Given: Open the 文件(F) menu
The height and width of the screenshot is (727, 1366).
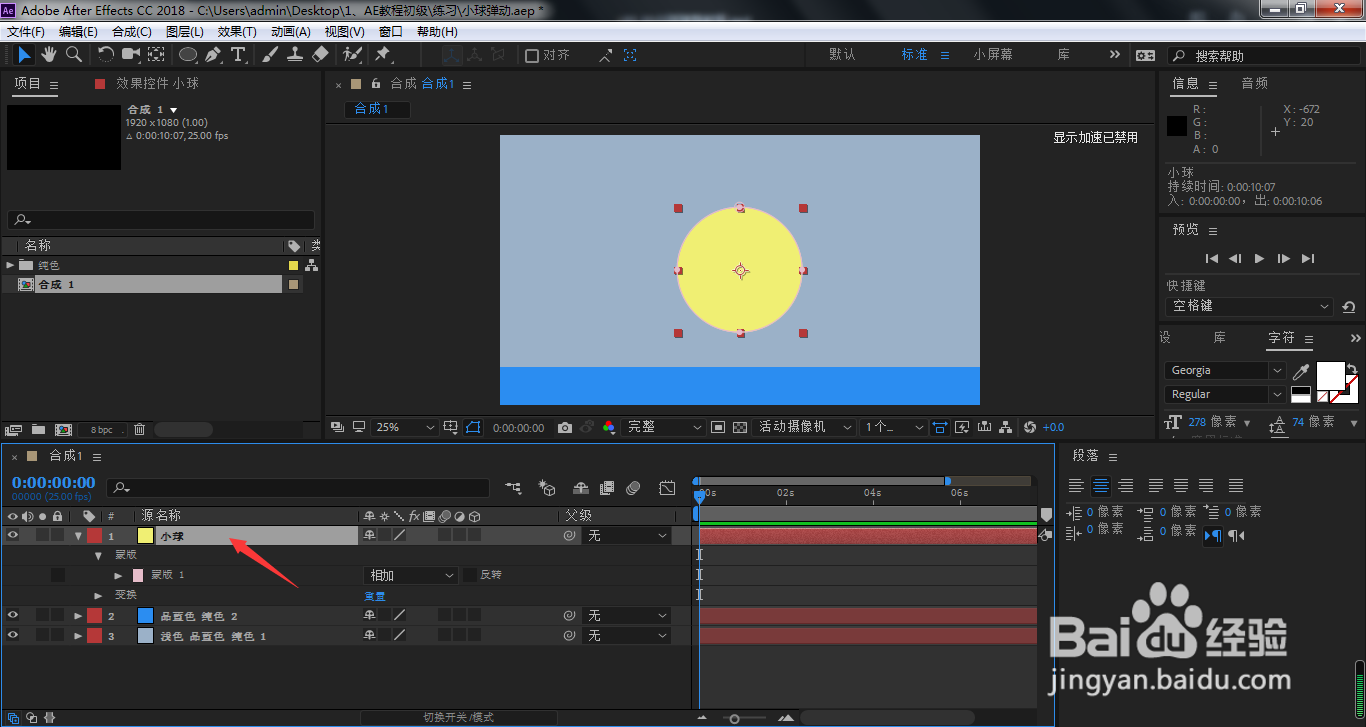Looking at the screenshot, I should pos(27,31).
